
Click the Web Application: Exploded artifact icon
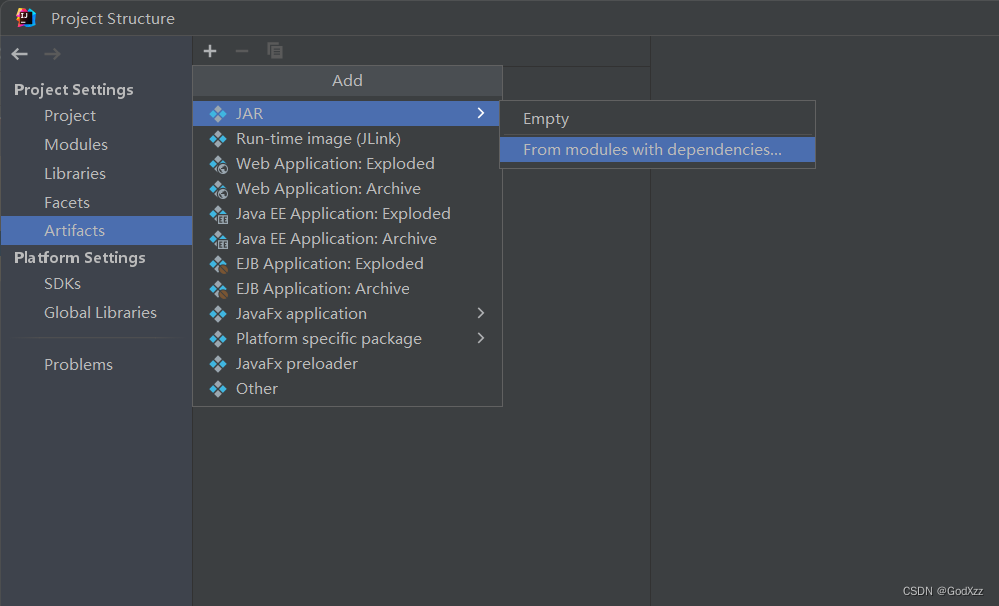219,164
